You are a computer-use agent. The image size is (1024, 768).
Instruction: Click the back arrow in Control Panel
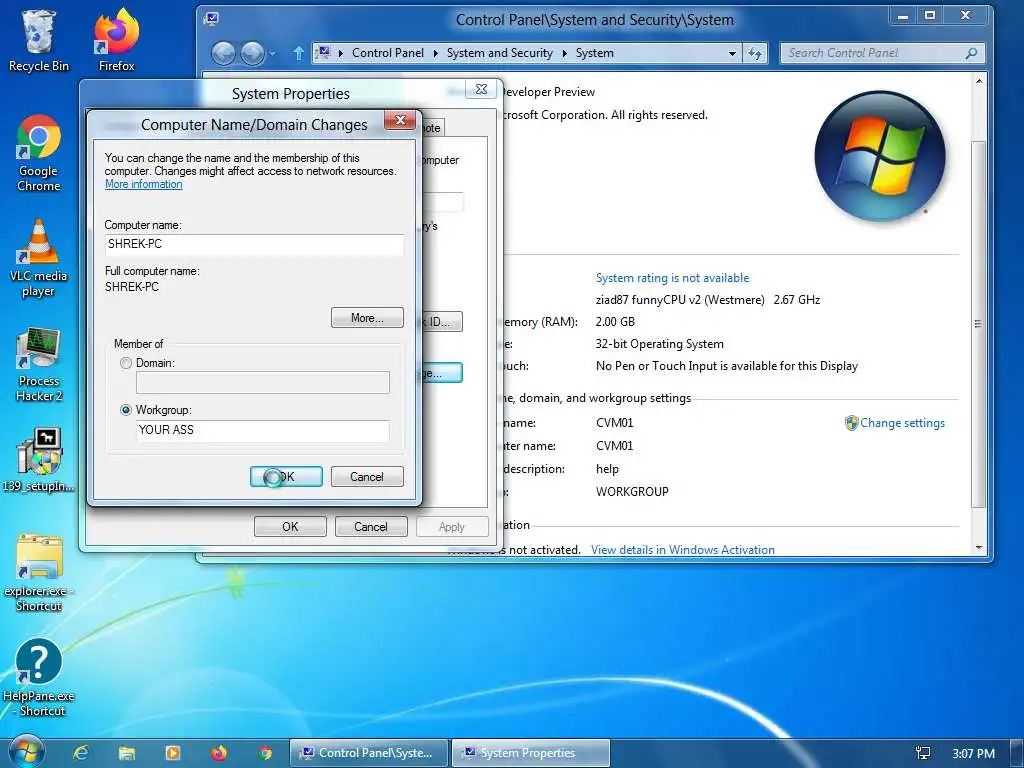[223, 54]
